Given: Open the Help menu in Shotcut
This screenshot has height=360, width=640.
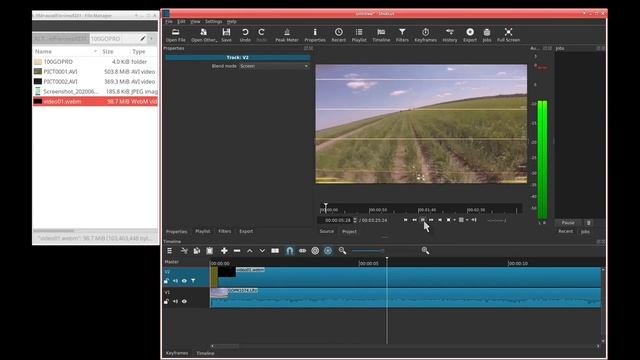Looking at the screenshot, I should (x=231, y=21).
